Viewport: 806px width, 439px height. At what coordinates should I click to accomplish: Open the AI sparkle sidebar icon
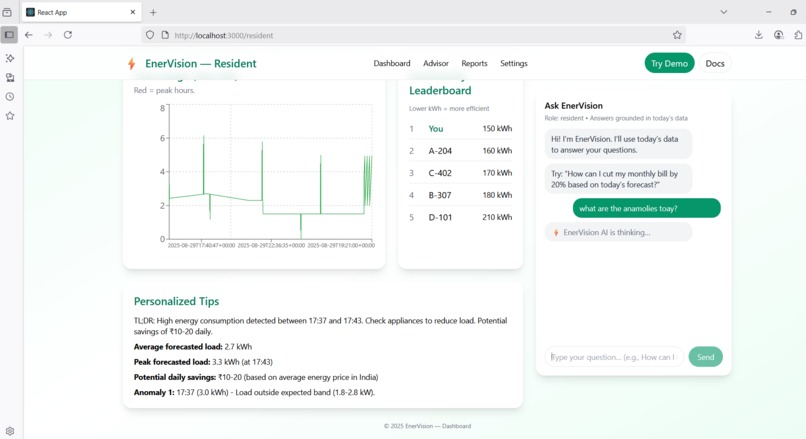click(10, 58)
